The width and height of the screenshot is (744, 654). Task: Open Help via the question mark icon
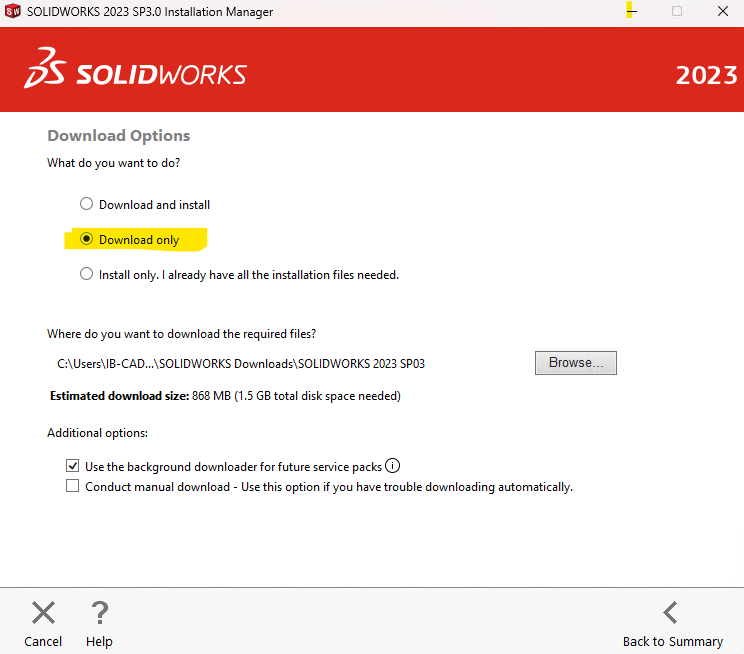[x=100, y=612]
